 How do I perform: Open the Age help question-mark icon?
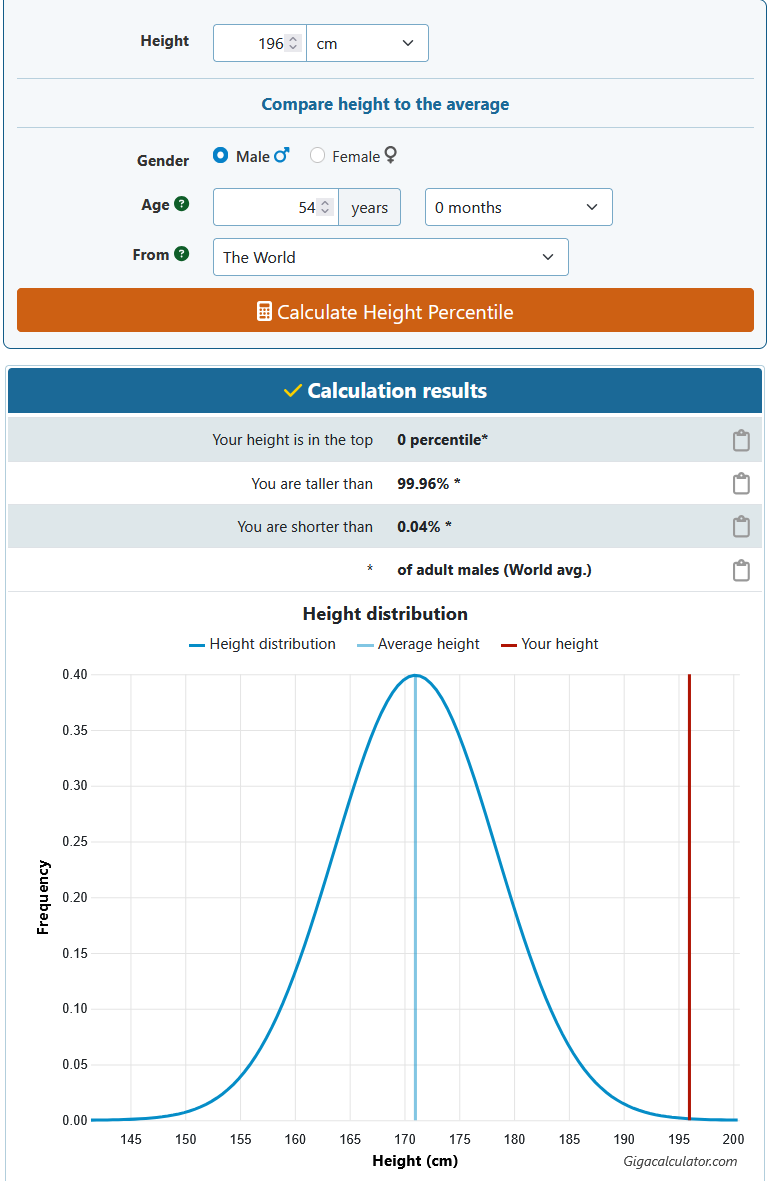click(x=182, y=204)
